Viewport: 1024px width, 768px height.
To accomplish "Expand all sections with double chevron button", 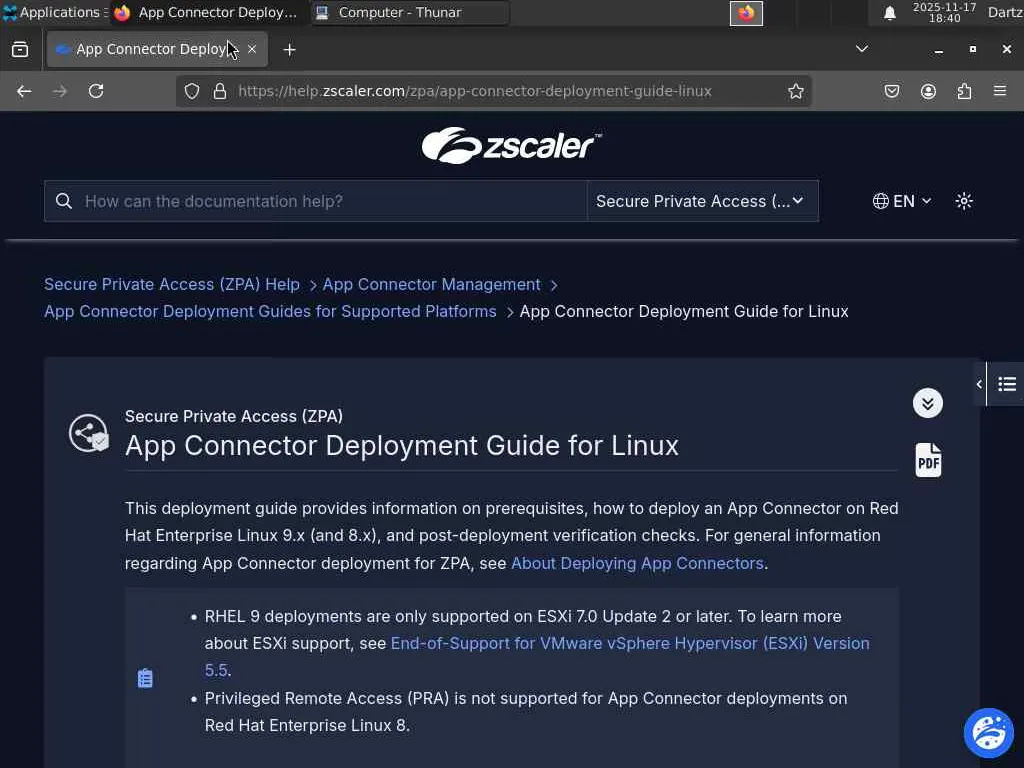I will 927,403.
